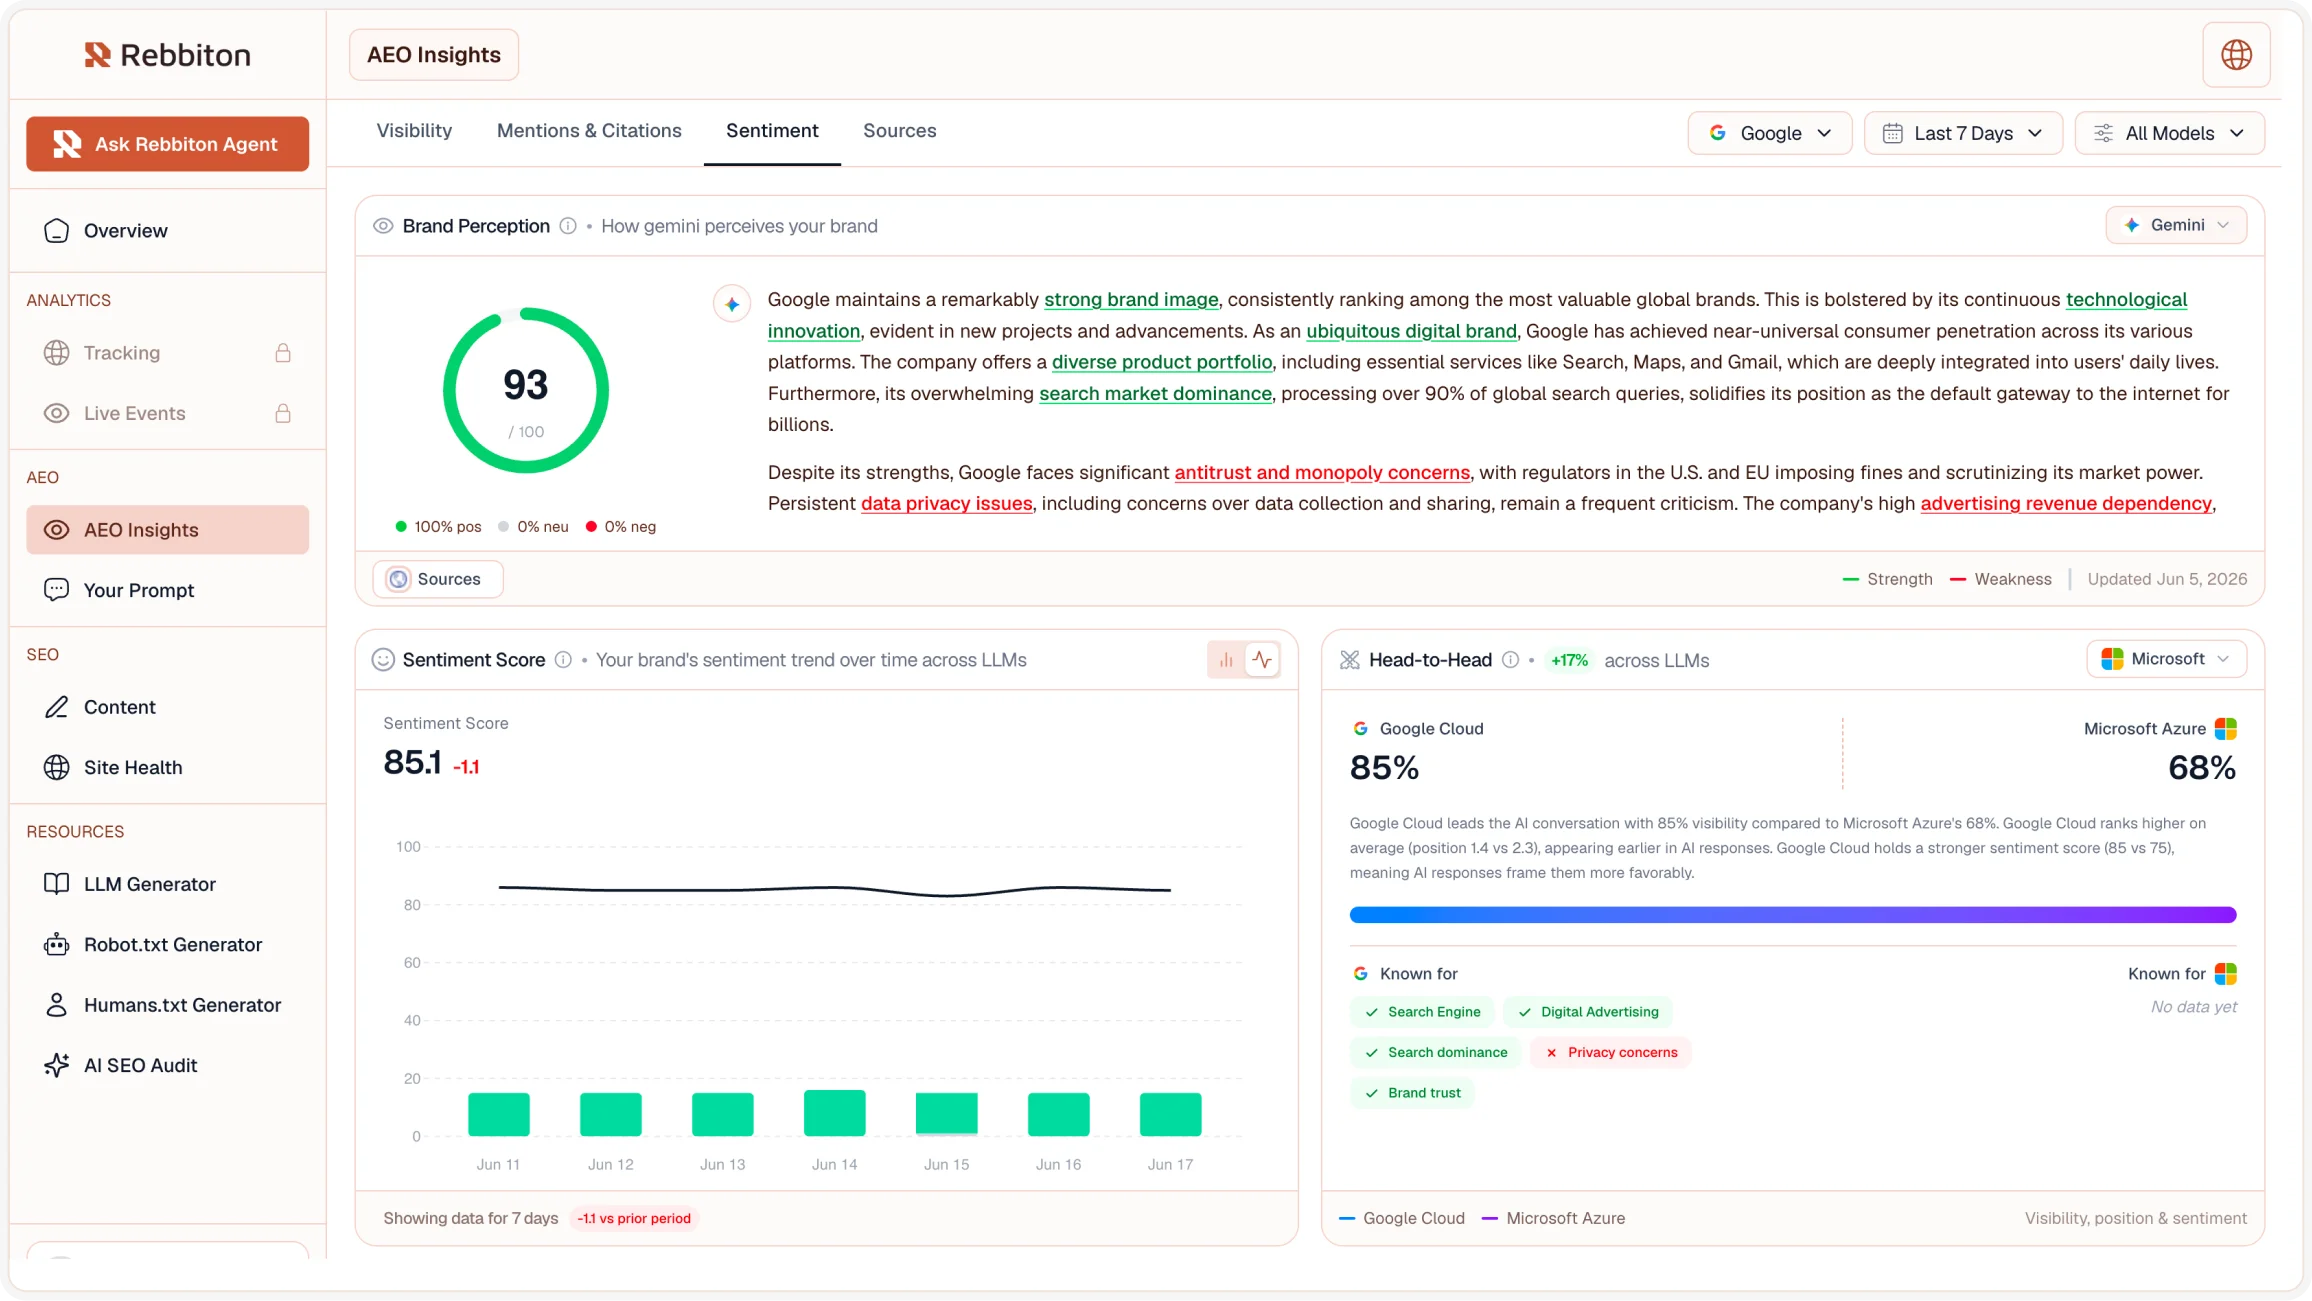Toggle the Weakness legend highlight
Image resolution: width=2312 pixels, height=1301 pixels.
(x=2000, y=579)
